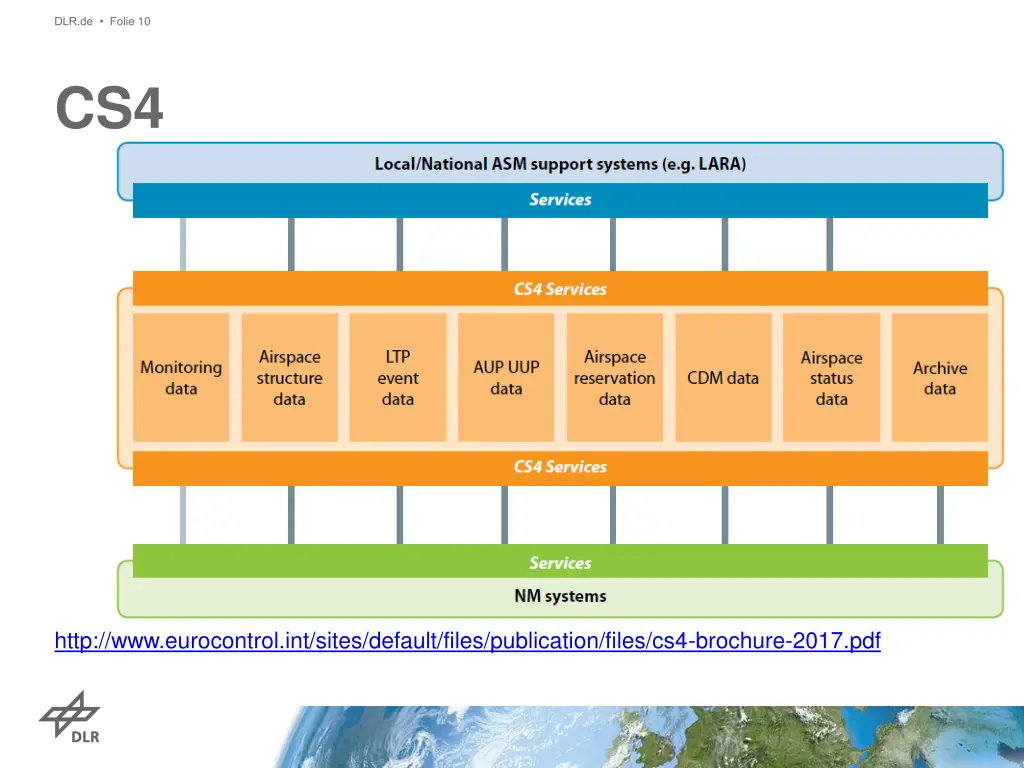Screen dimensions: 1024x768
Task: Click the NM systems label
Action: coord(560,597)
